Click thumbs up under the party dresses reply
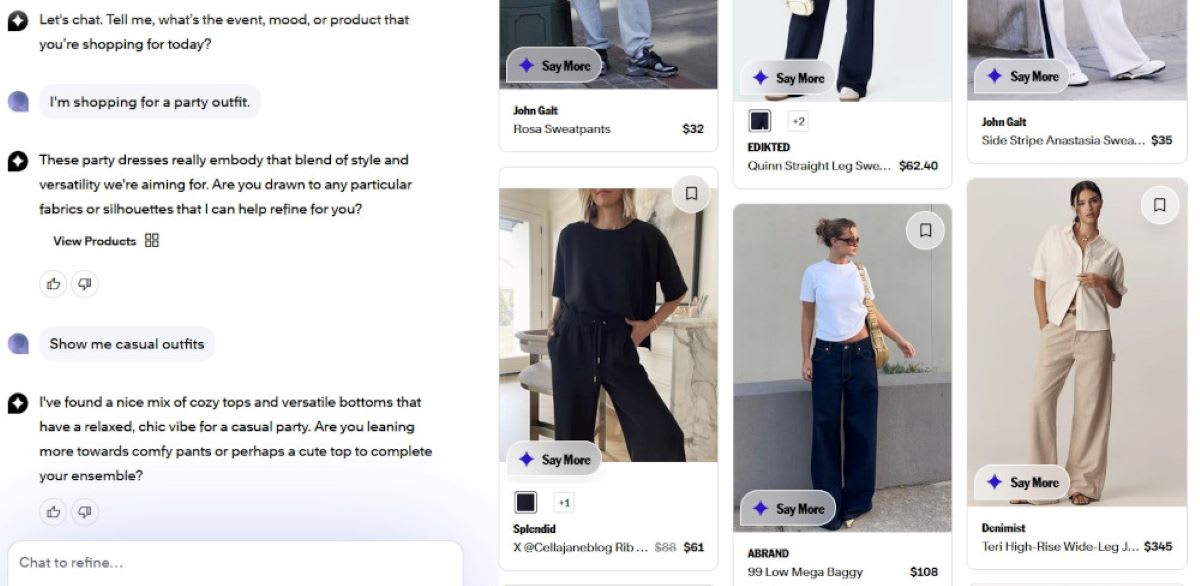Screen dimensions: 1200x586 click(x=53, y=284)
